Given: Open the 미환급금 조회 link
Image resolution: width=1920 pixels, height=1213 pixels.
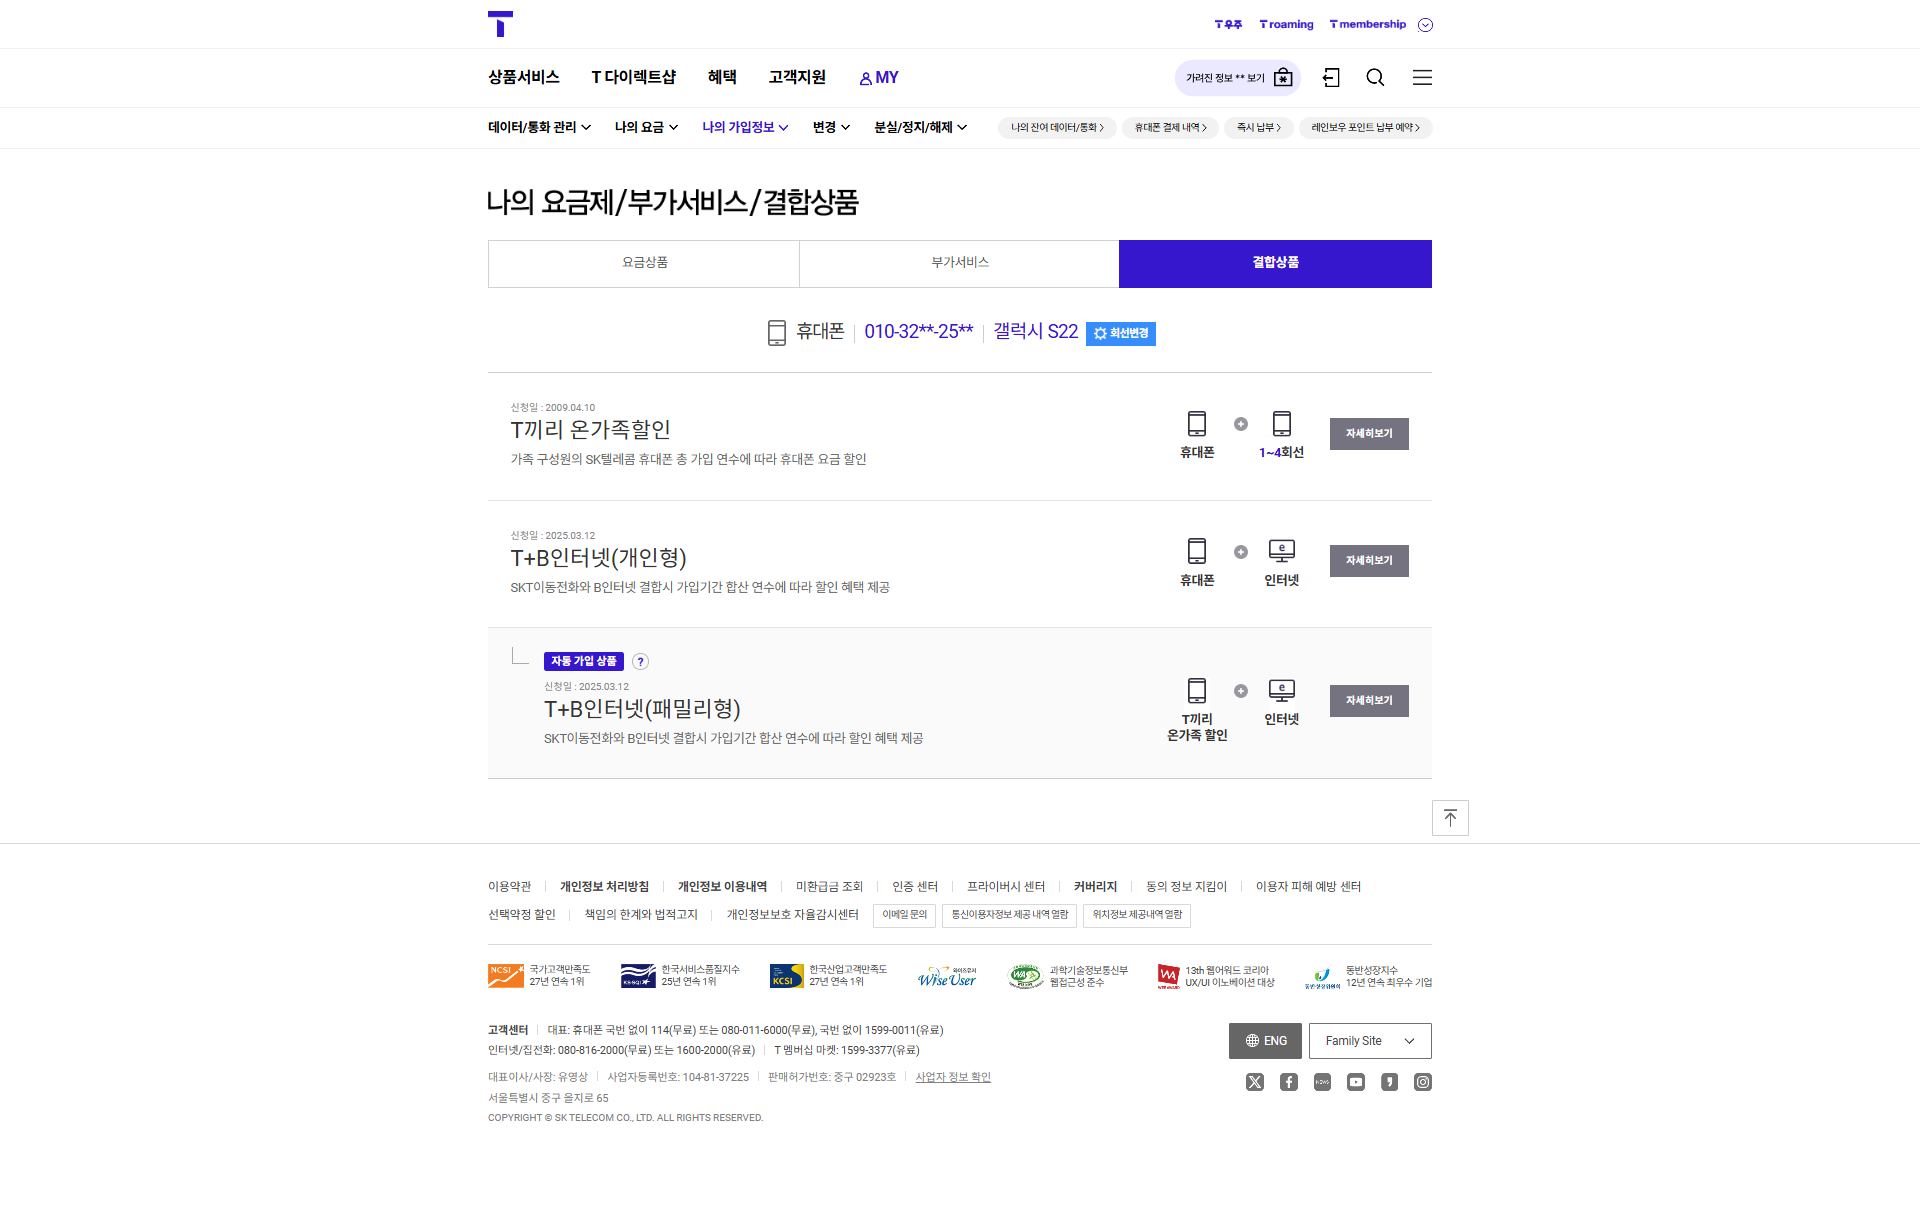Looking at the screenshot, I should coord(829,887).
